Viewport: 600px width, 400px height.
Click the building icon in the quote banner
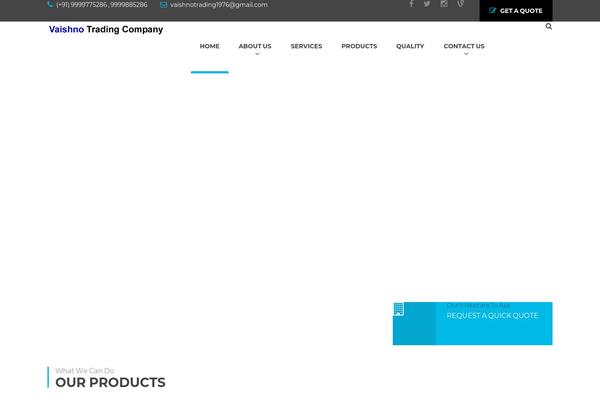pos(399,309)
